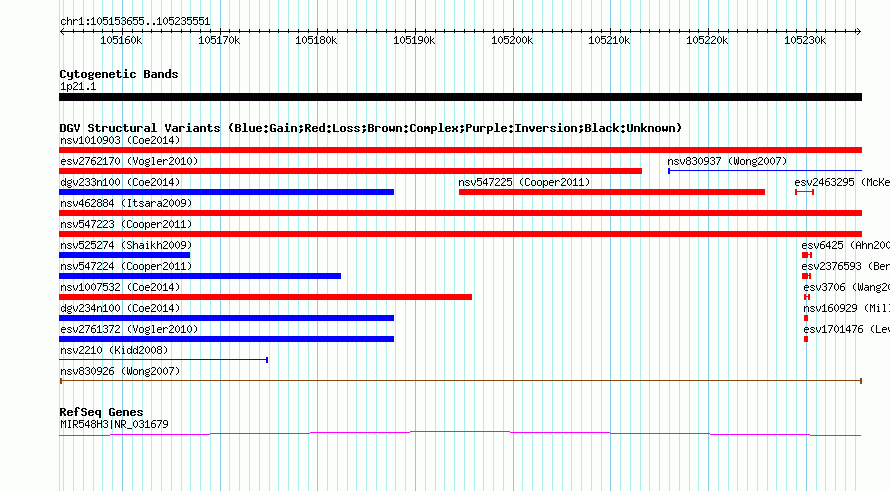Open esv3706 variant label
Screen dimensions: 890x491
(x=847, y=287)
